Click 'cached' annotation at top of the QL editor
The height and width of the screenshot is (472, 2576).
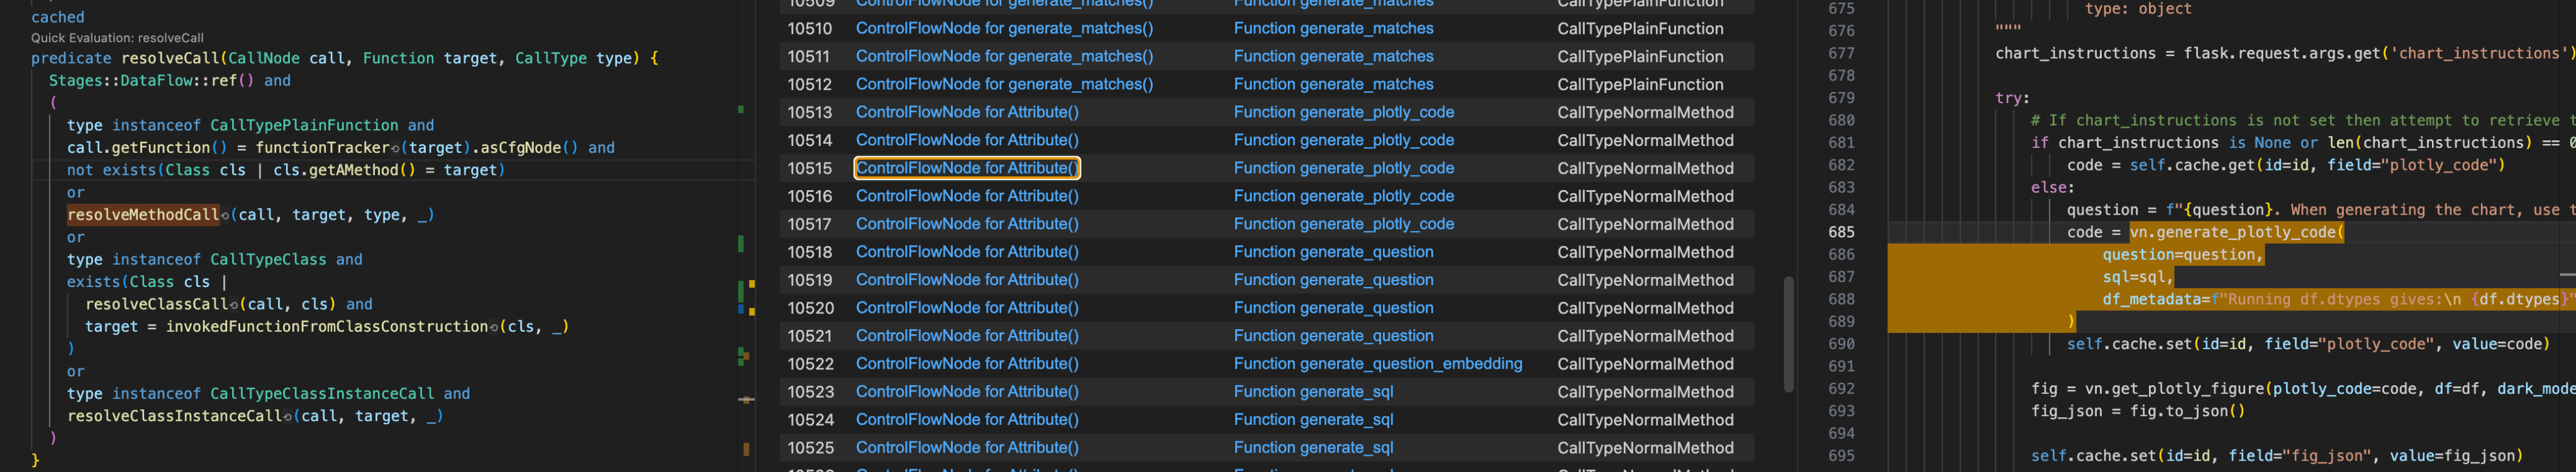coord(58,17)
